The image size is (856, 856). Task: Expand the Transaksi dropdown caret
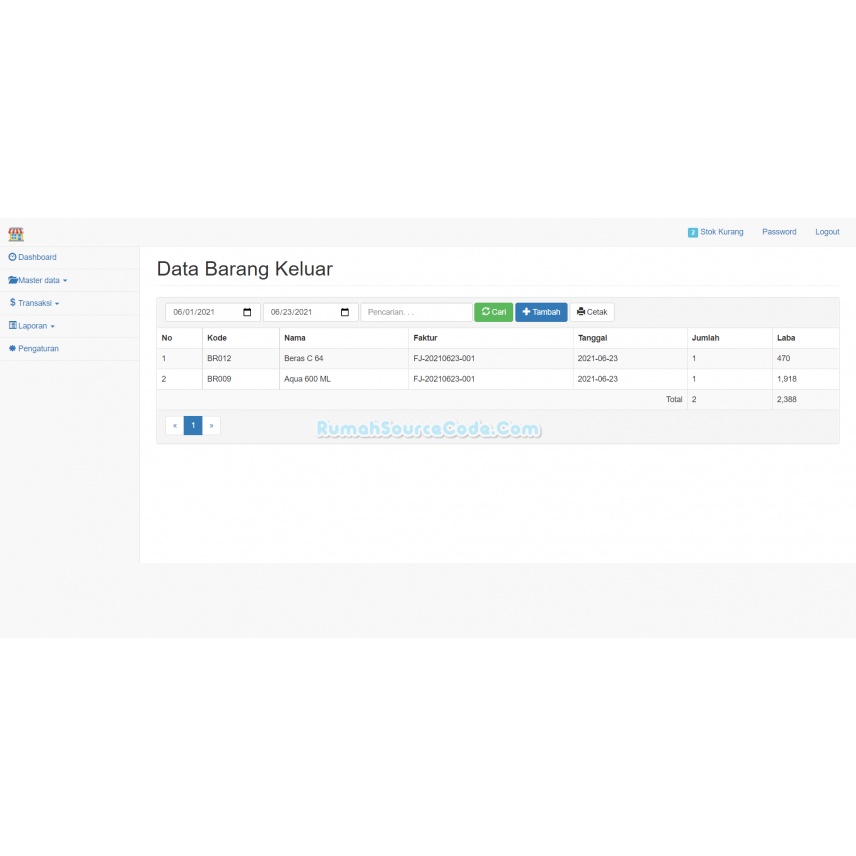[x=57, y=304]
